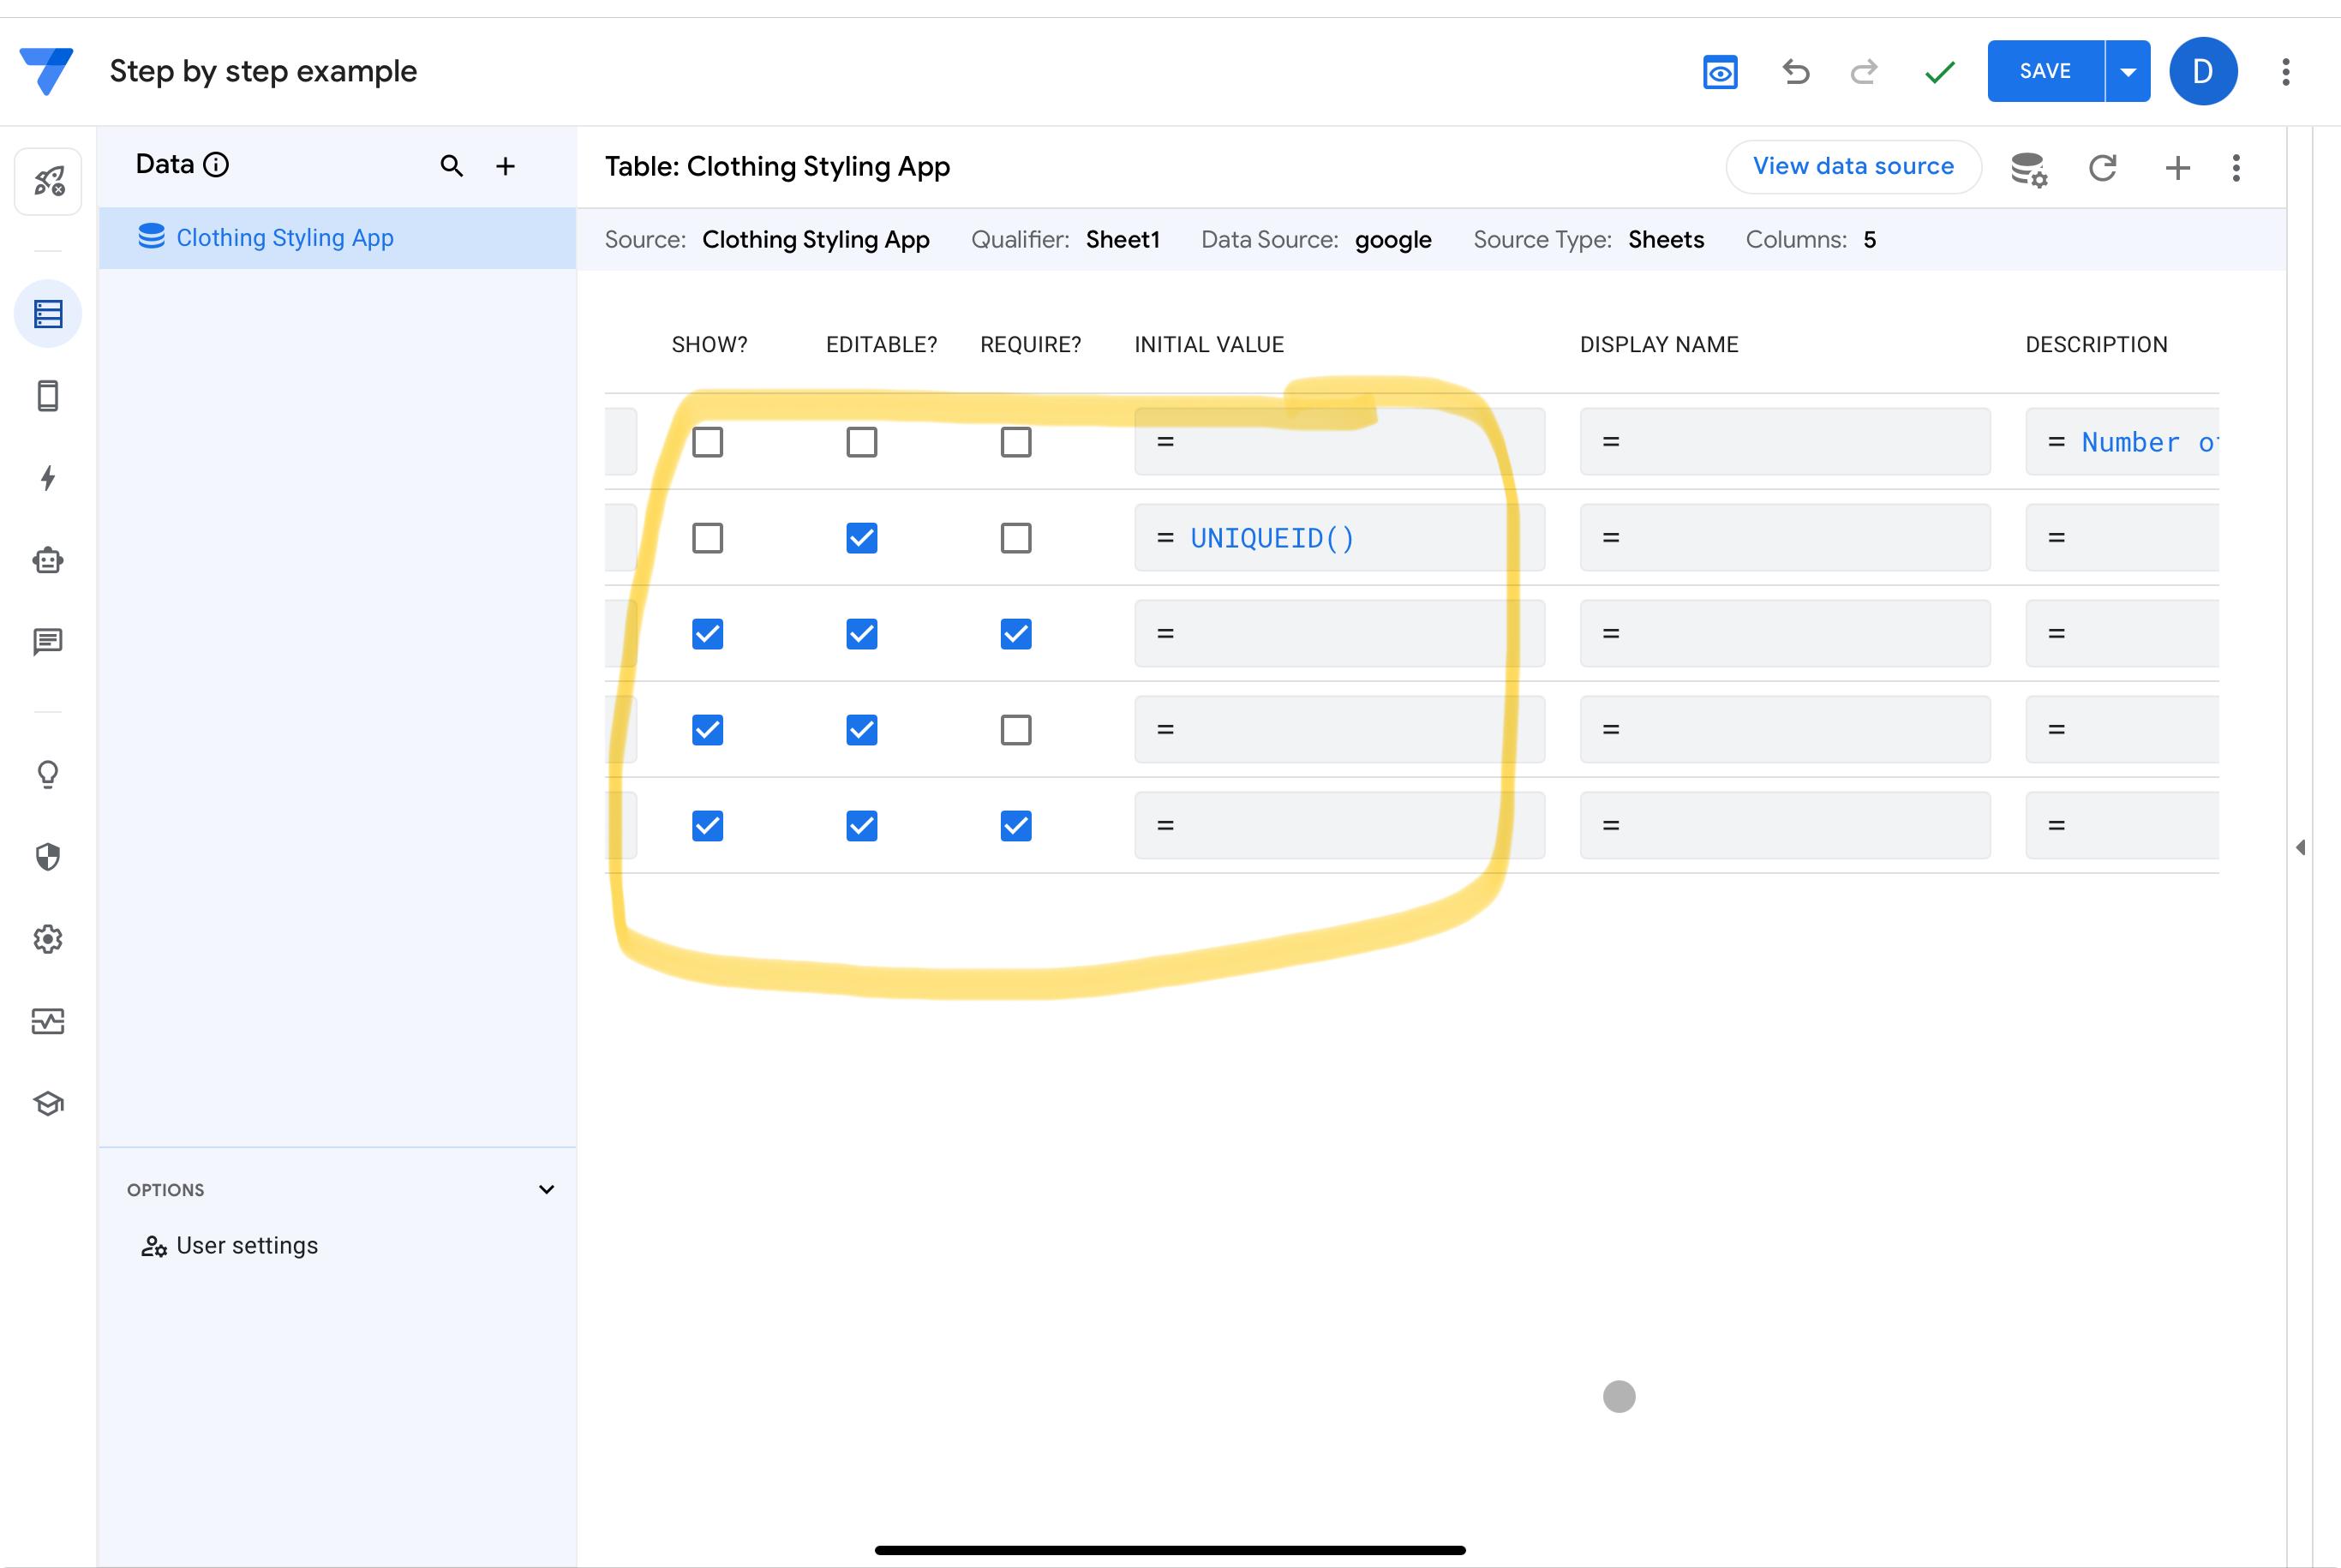Image resolution: width=2341 pixels, height=1568 pixels.
Task: Click the DISPLAY NAME column header
Action: (1659, 345)
